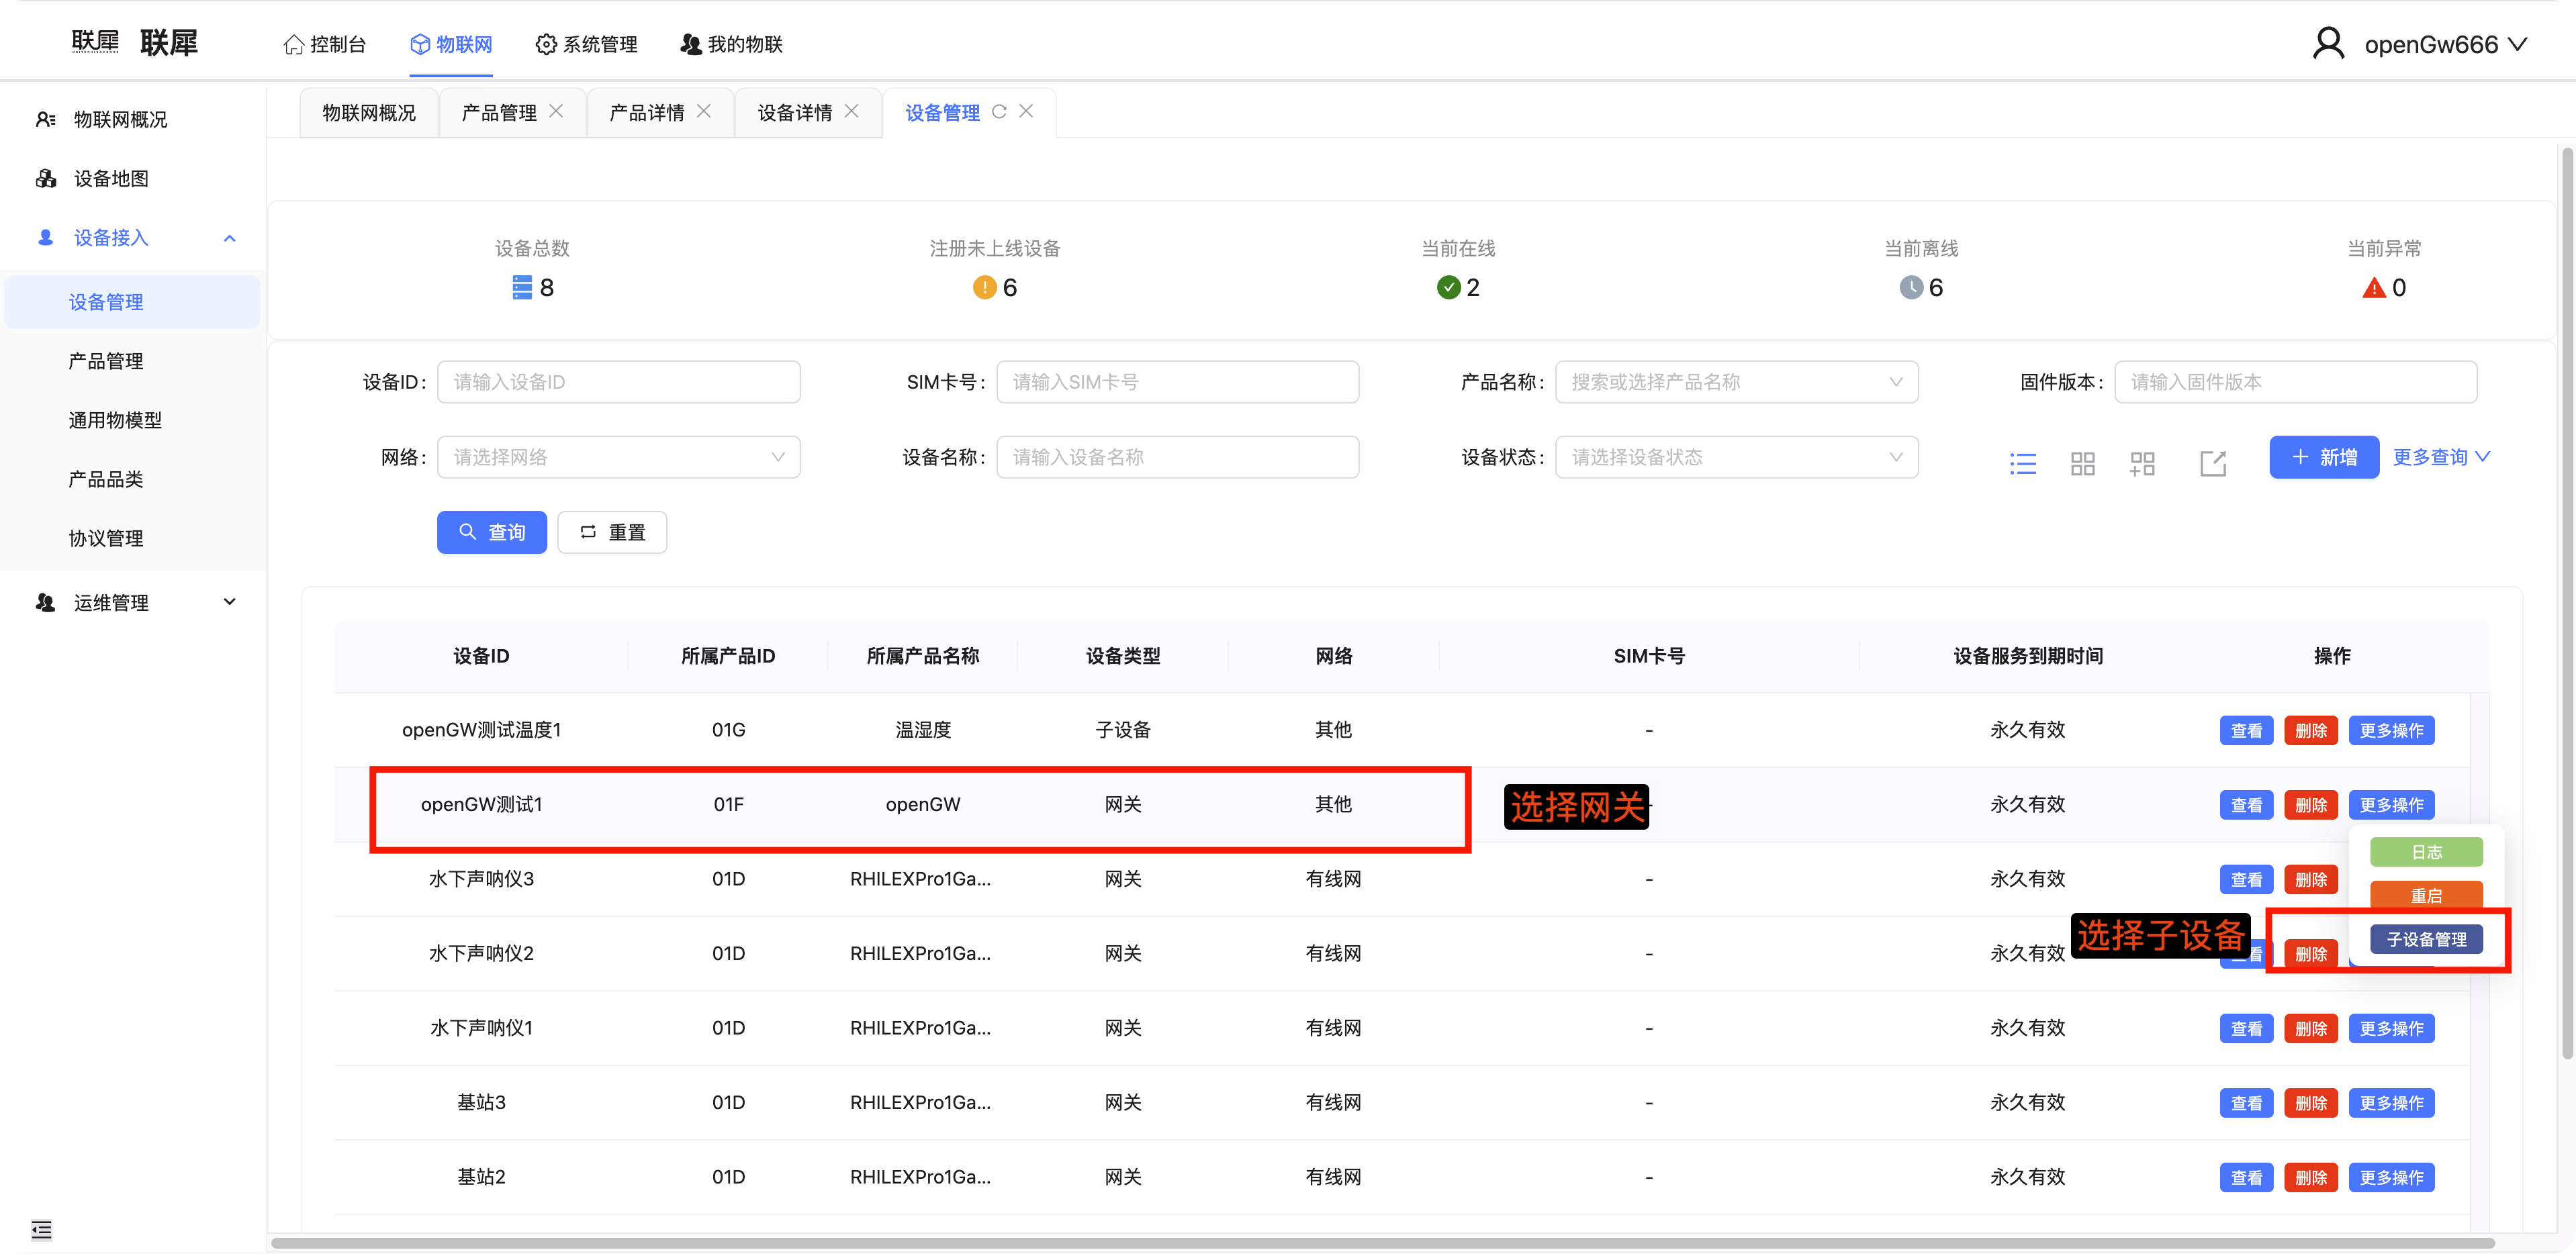Image resolution: width=2576 pixels, height=1254 pixels.
Task: Click the user avatar icon
Action: (x=2328, y=44)
